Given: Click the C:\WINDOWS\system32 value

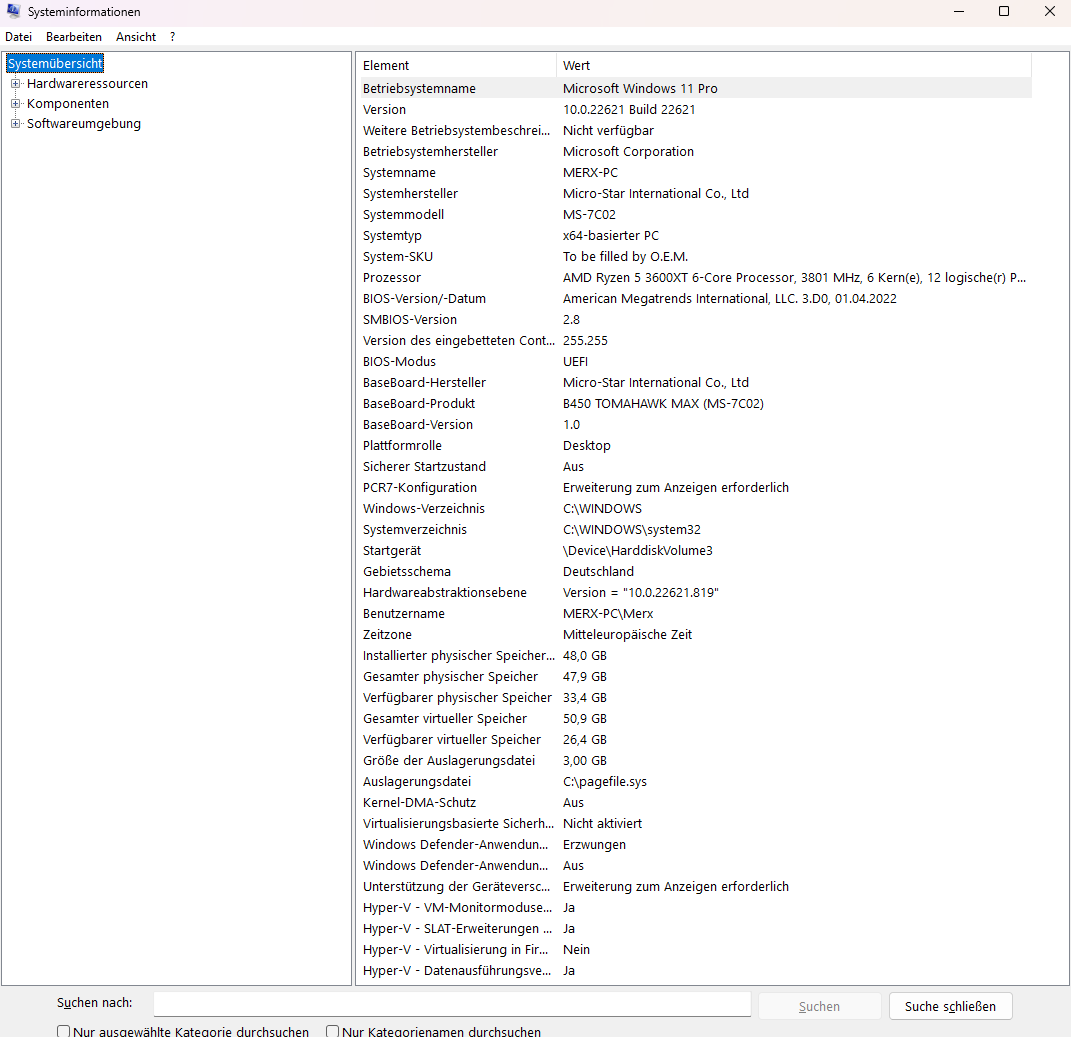Looking at the screenshot, I should click(631, 529).
